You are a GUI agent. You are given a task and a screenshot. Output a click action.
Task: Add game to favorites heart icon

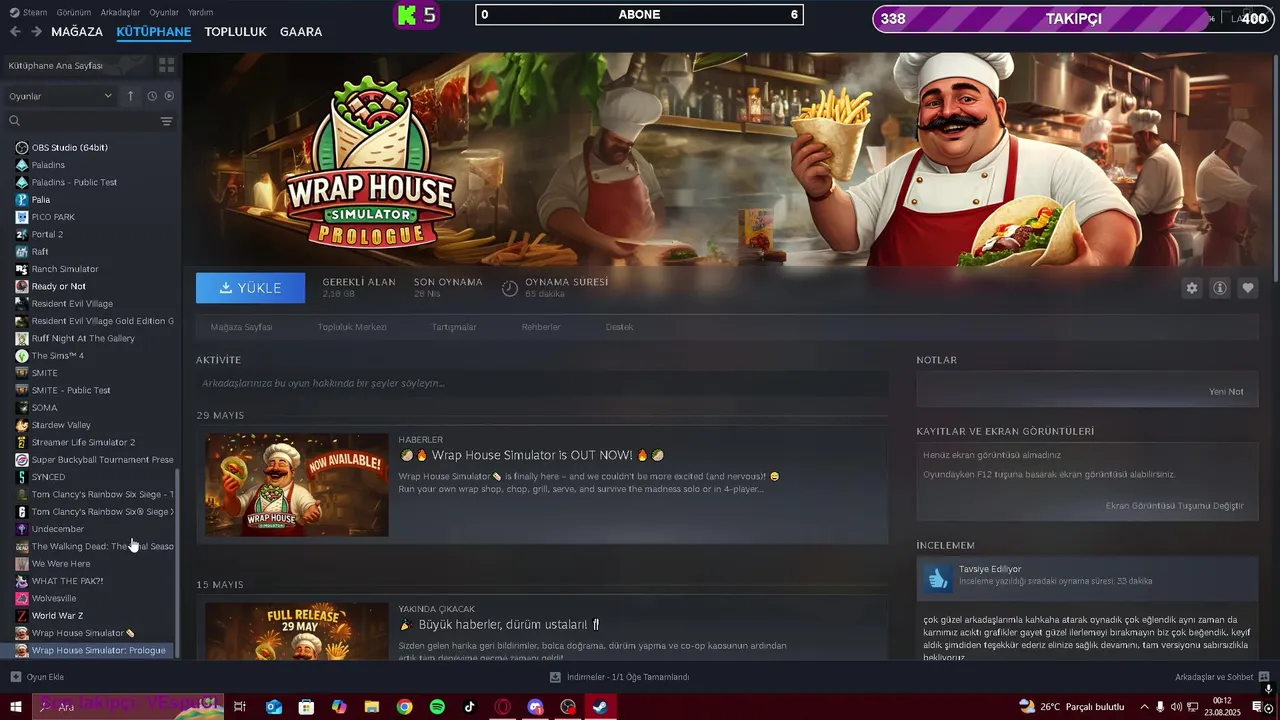pyautogui.click(x=1248, y=288)
